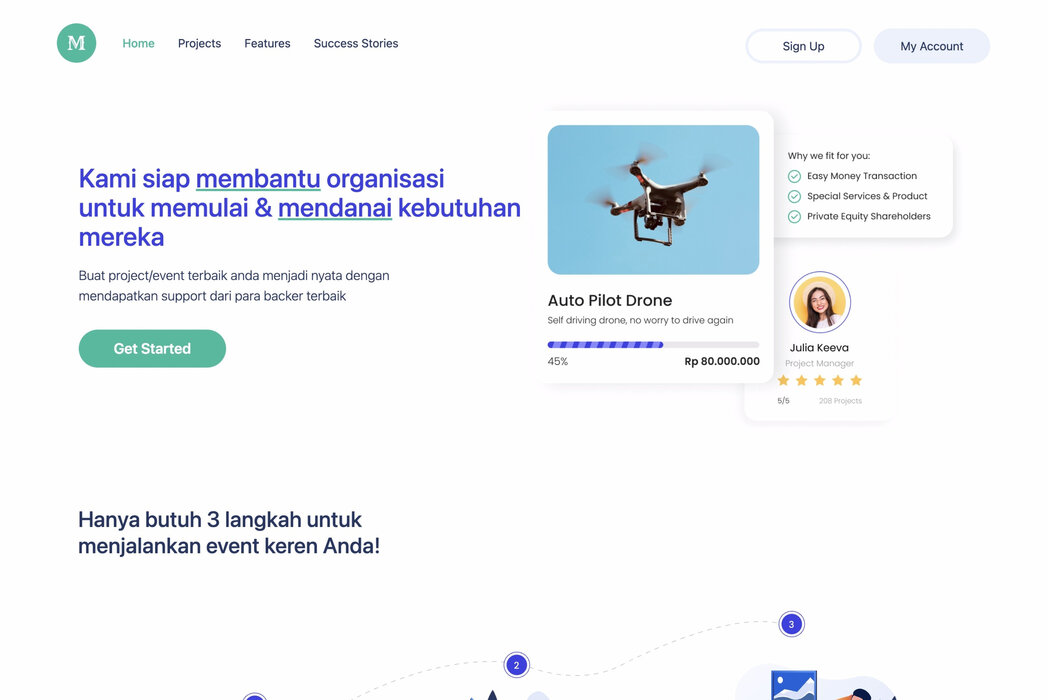1048x700 pixels.
Task: Click the Rp 80.000.000 amount
Action: tap(722, 361)
